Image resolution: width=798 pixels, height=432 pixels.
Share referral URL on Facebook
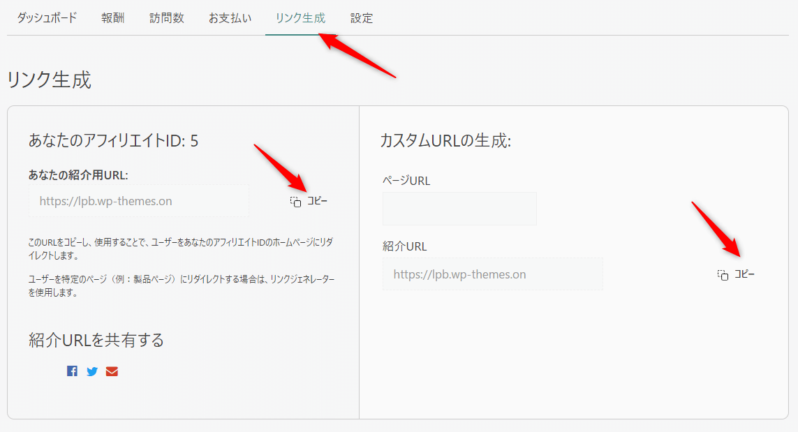pyautogui.click(x=72, y=371)
